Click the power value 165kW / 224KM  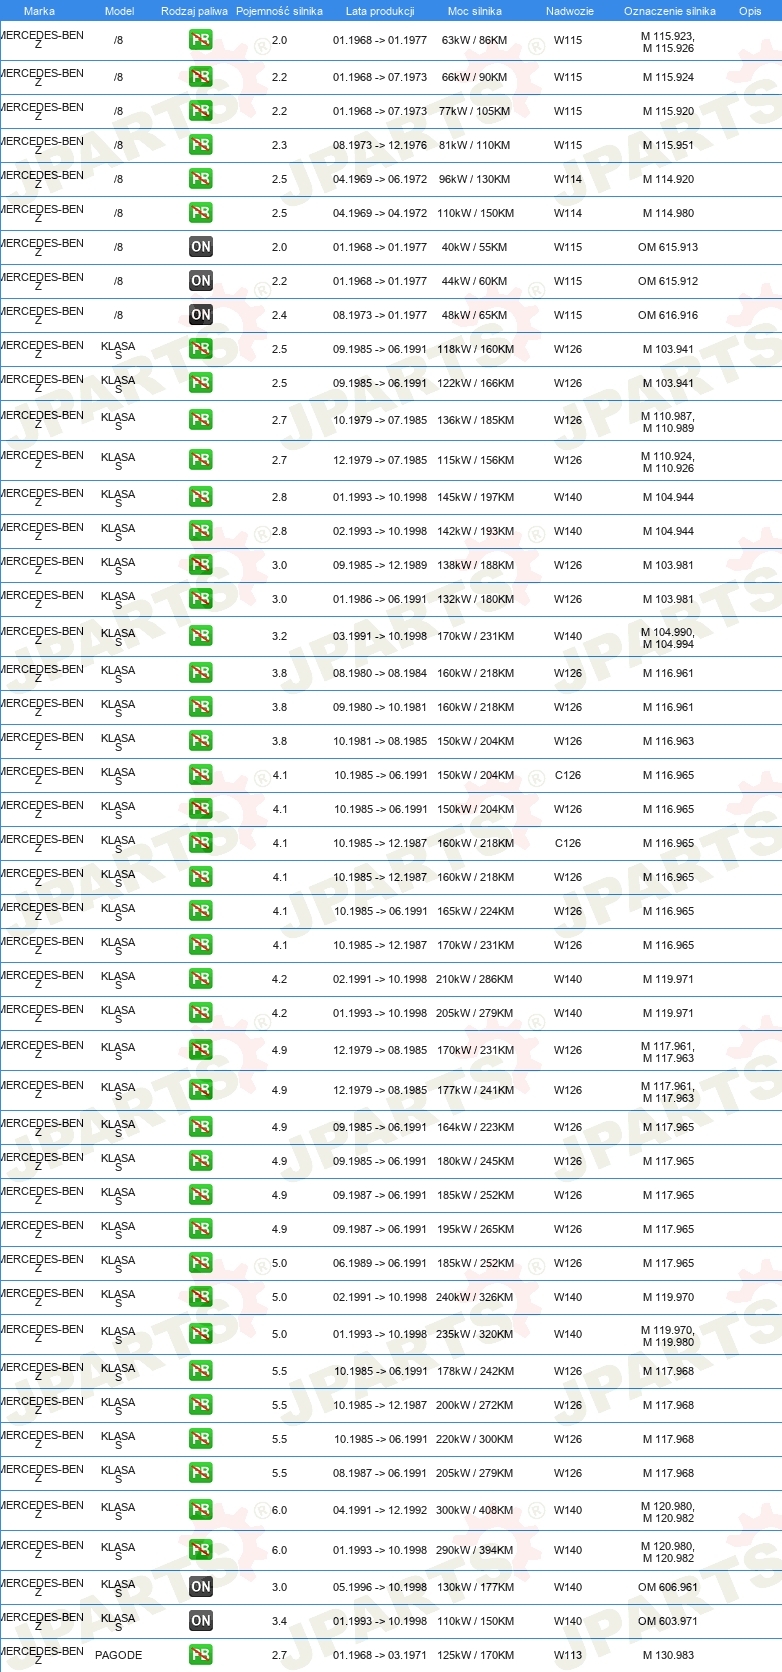(x=475, y=911)
